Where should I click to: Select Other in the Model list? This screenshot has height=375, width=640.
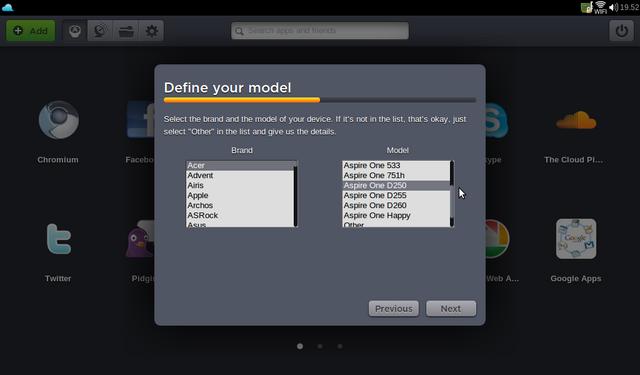pyautogui.click(x=396, y=224)
